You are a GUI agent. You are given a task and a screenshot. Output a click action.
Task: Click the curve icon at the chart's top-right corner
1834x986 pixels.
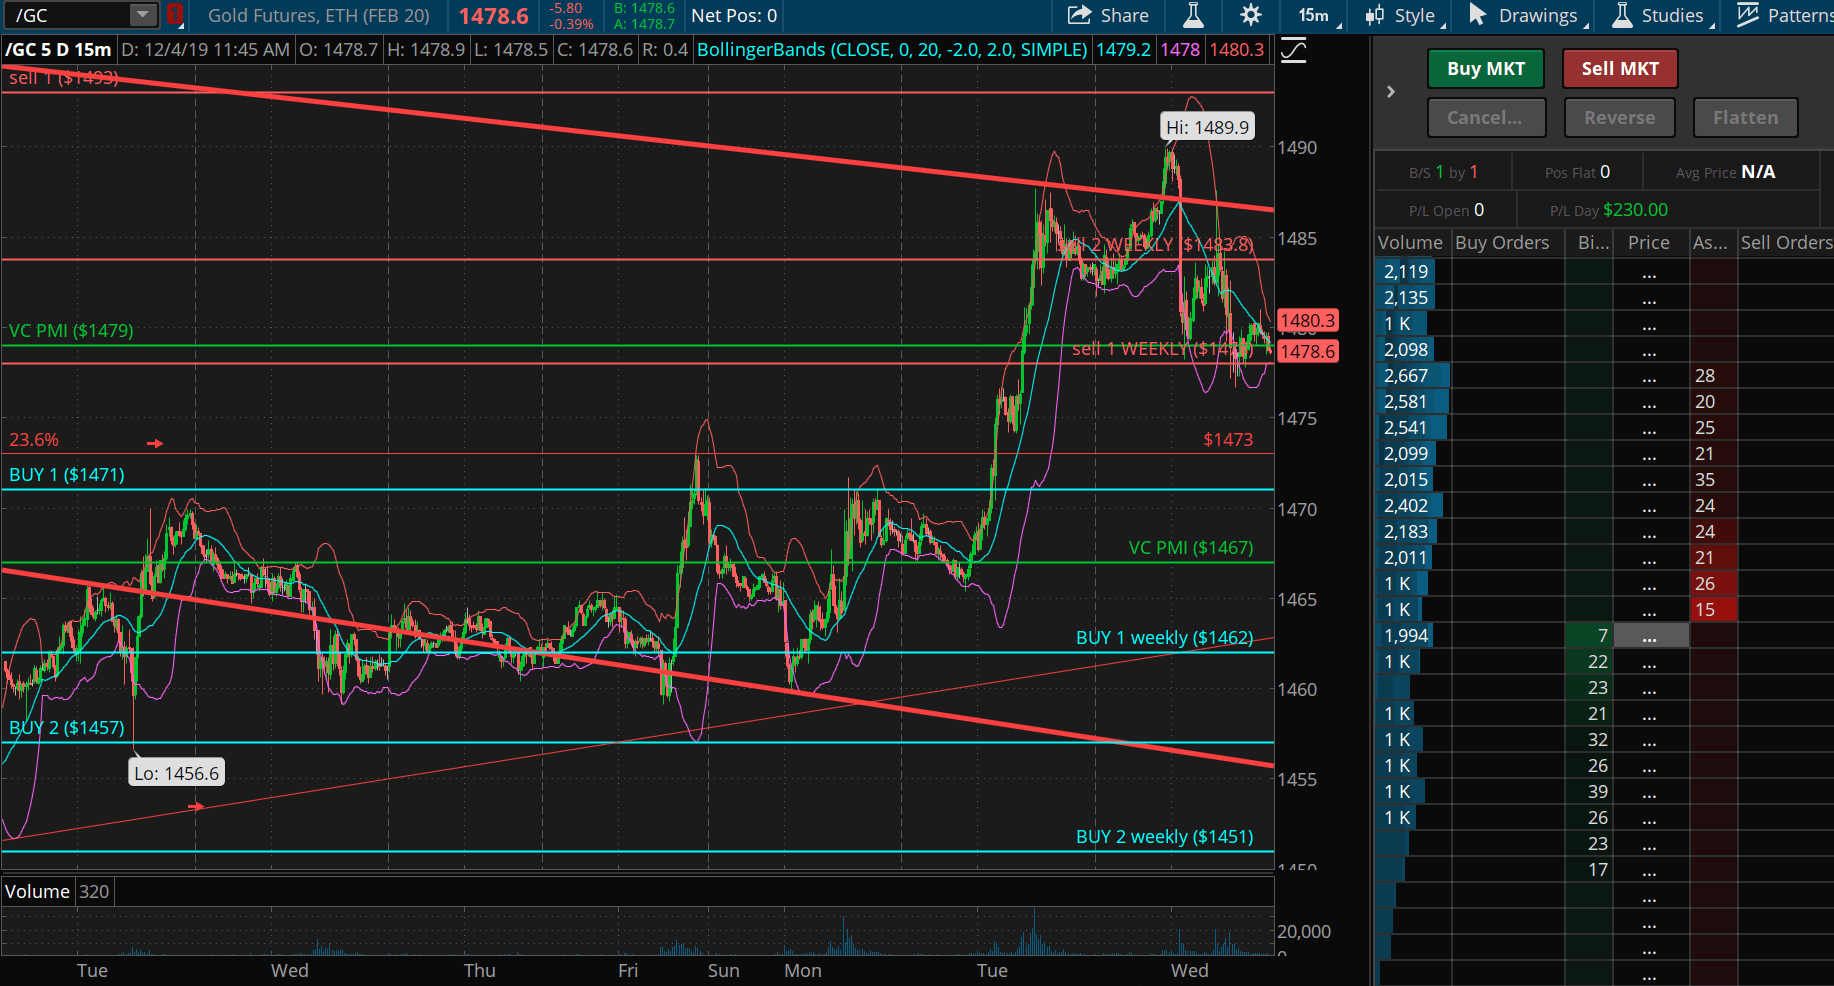(x=1293, y=49)
